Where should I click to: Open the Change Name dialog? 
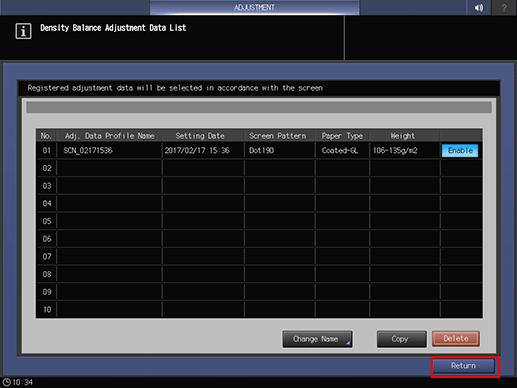point(317,339)
